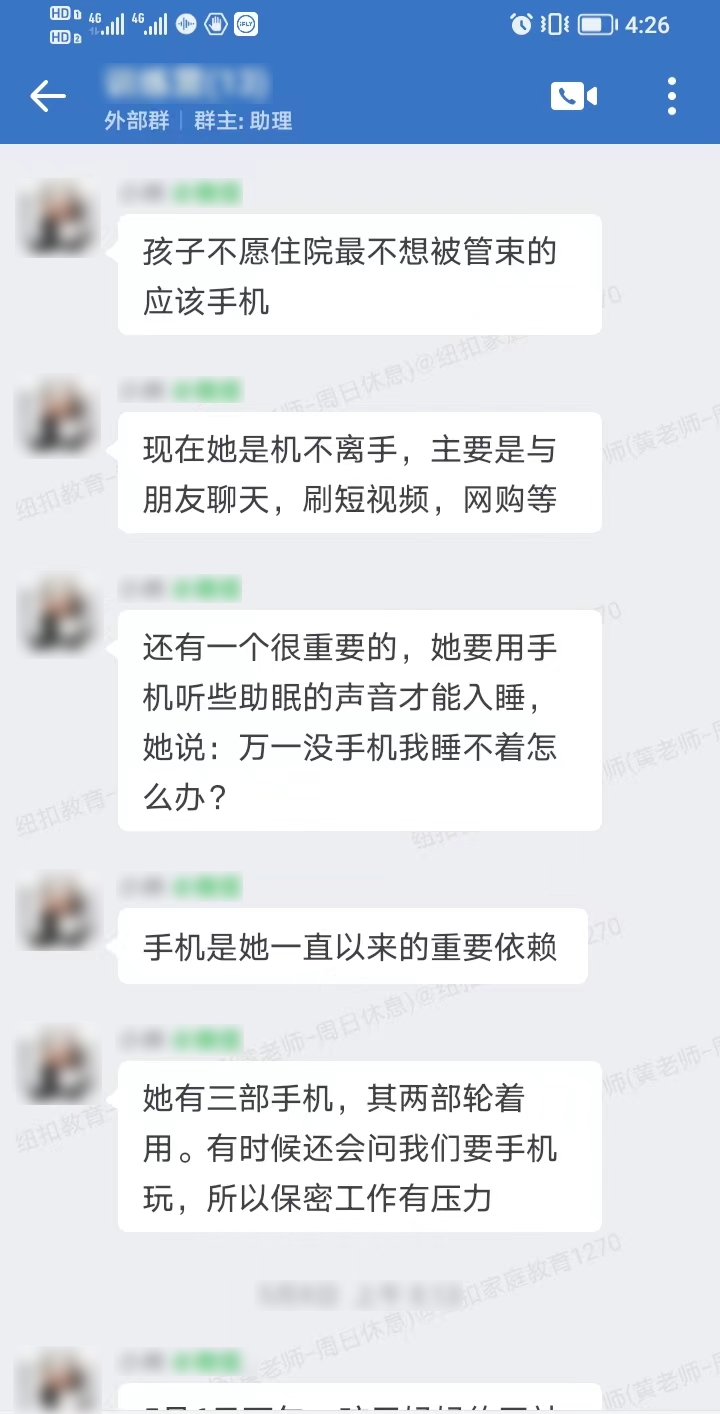
Task: Open avatar beside message 孩子不愿住院
Action: coord(59,216)
